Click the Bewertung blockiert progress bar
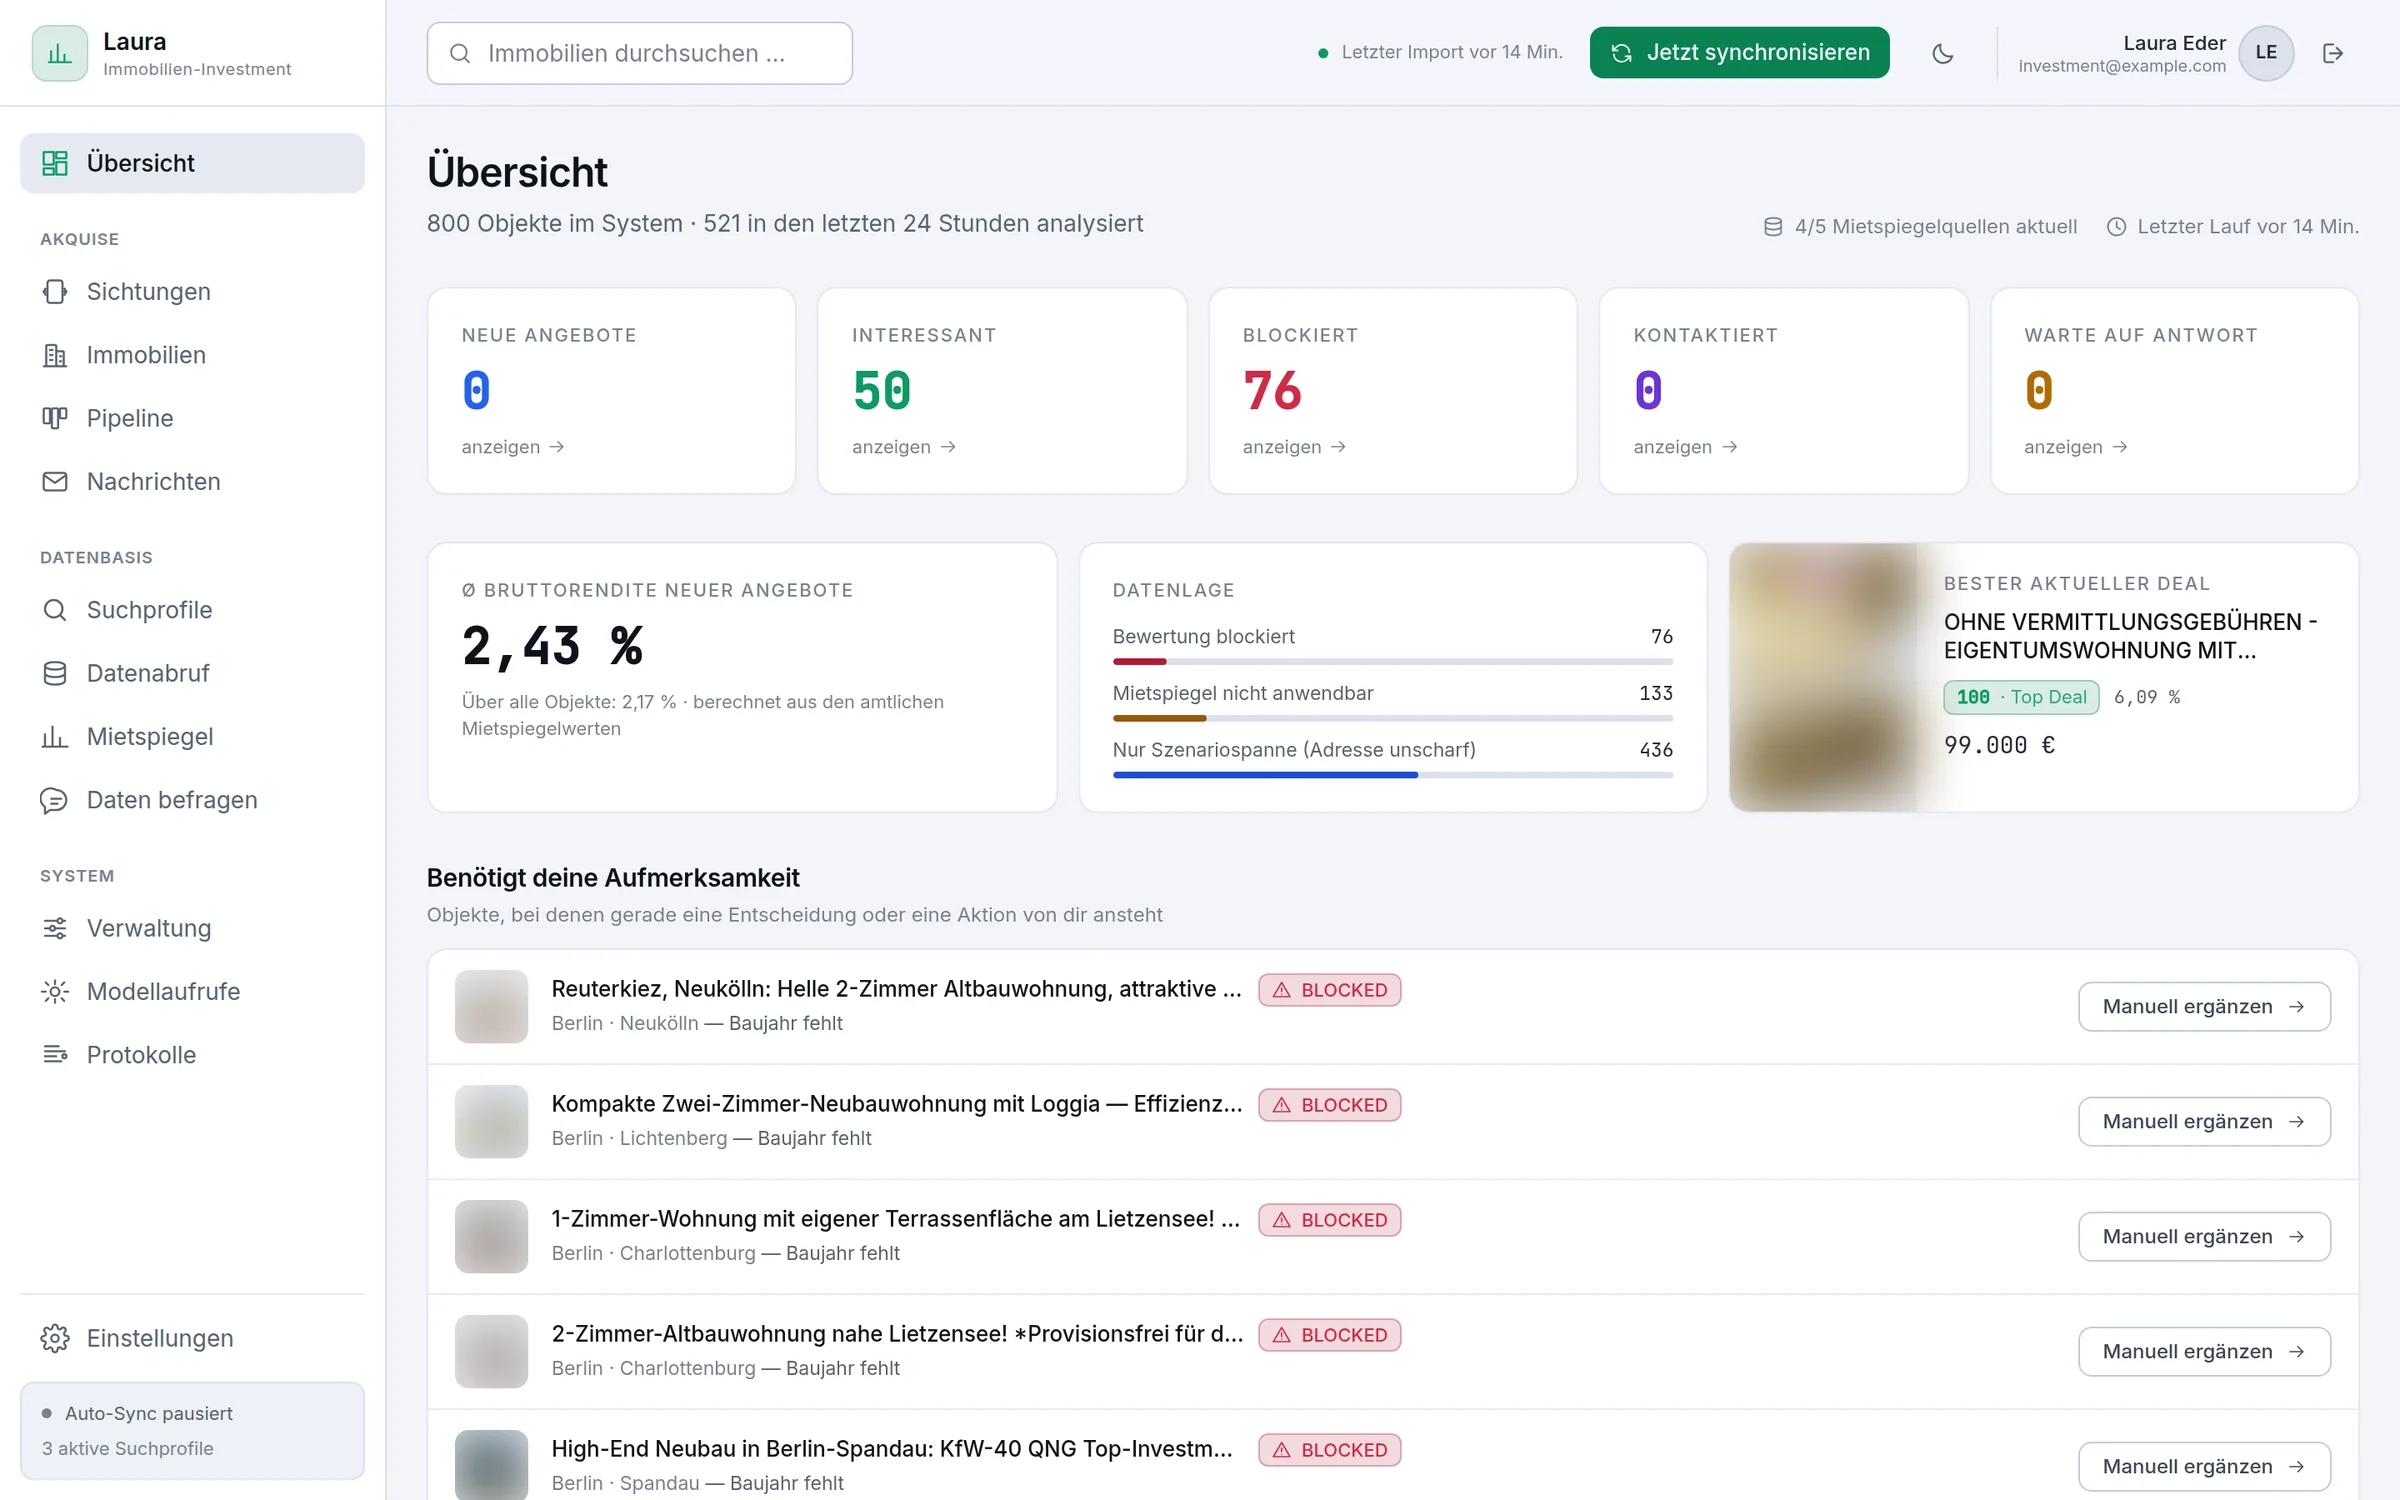 coord(1392,661)
